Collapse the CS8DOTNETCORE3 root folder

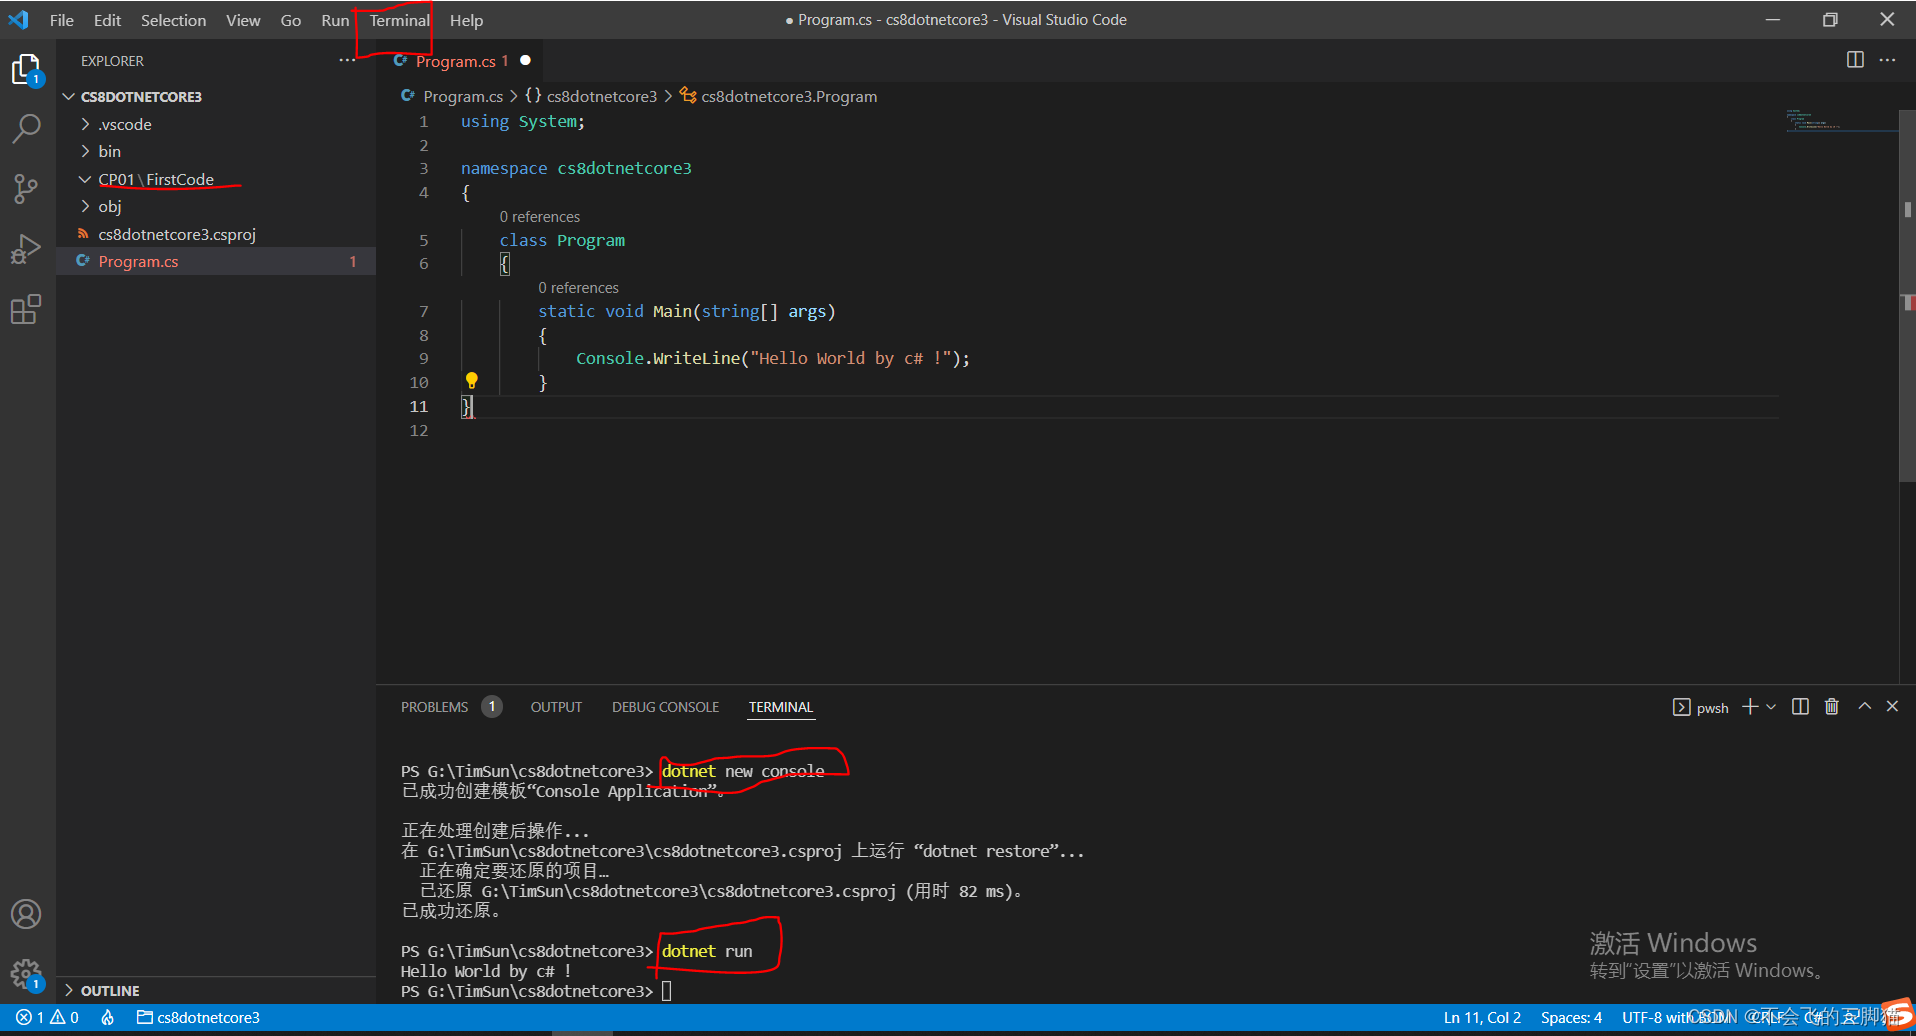[216, 97]
